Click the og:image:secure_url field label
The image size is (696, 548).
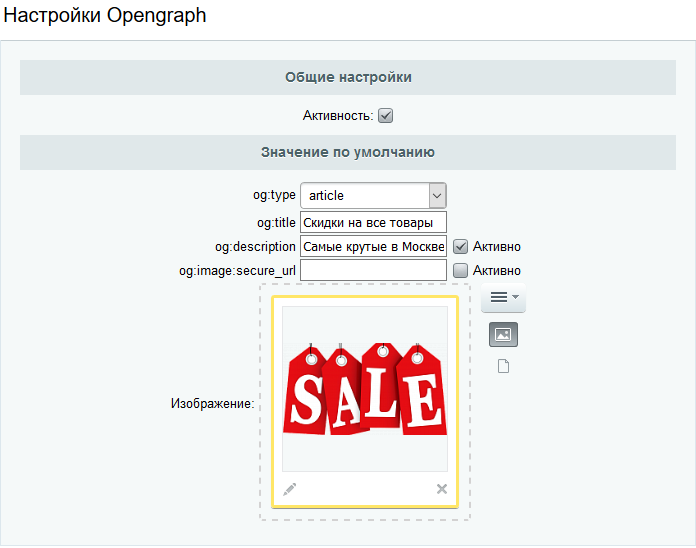[237, 270]
